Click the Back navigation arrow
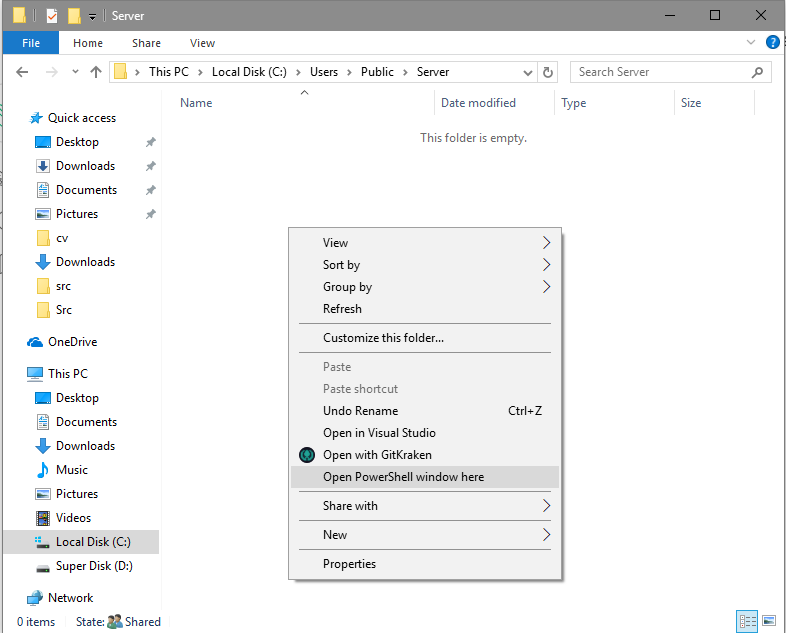 [23, 72]
